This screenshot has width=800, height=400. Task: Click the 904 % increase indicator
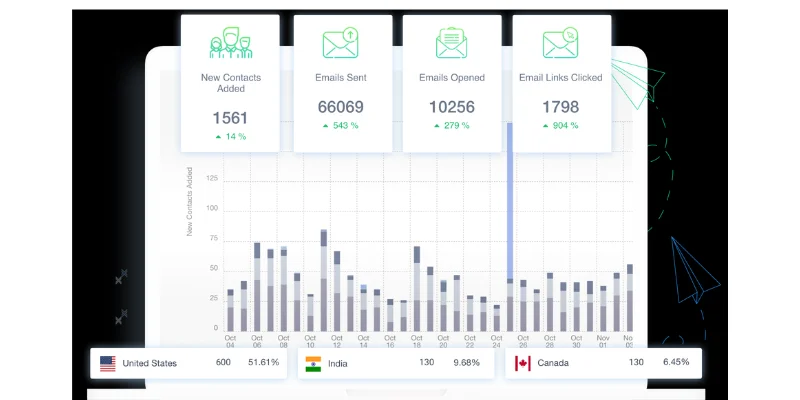[x=561, y=126]
